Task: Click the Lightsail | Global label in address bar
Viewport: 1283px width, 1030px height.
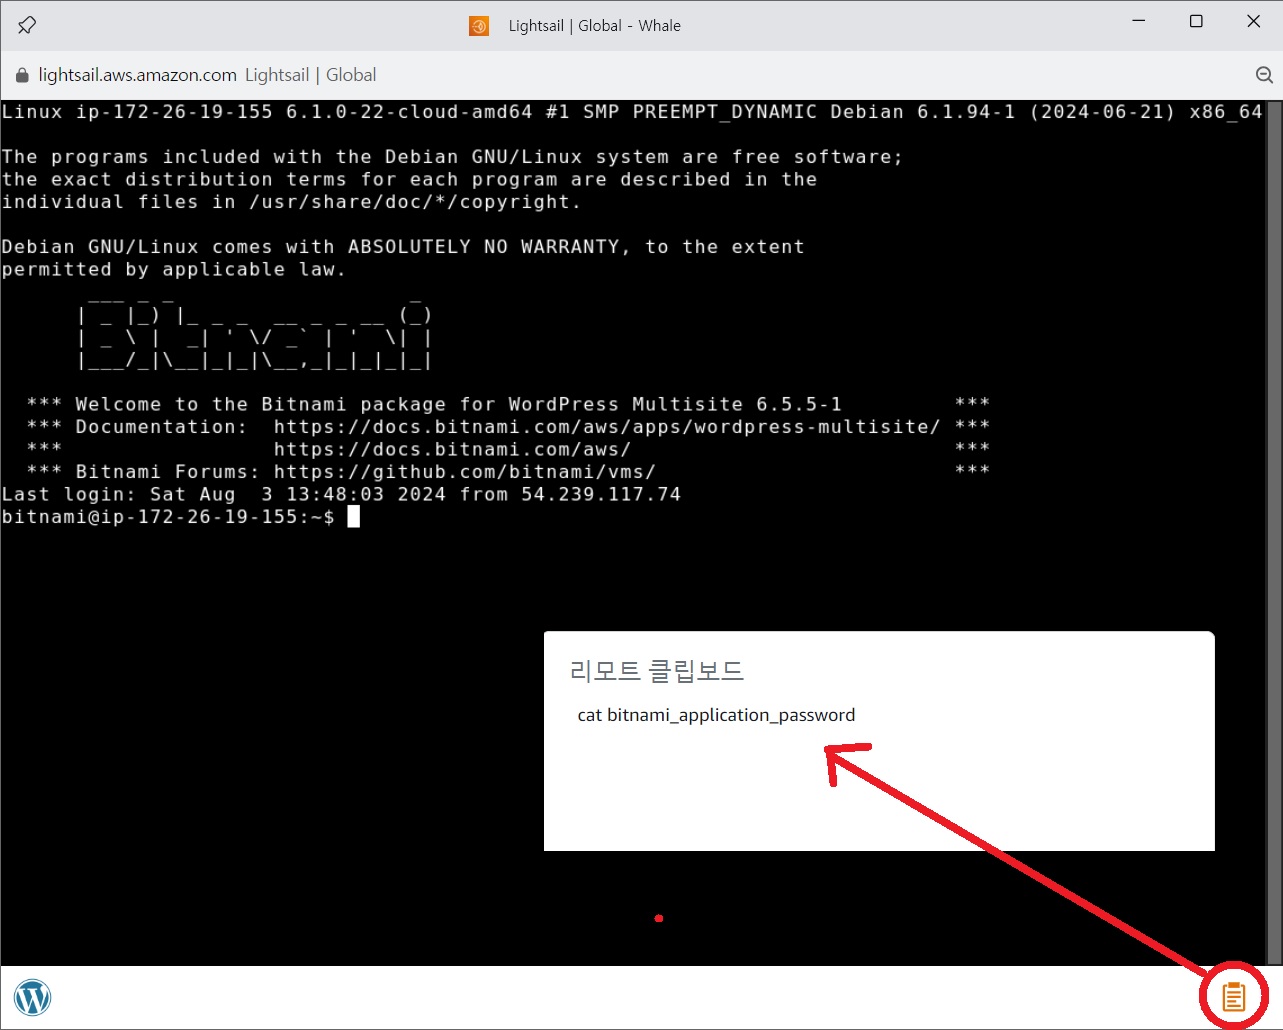Action: tap(311, 74)
